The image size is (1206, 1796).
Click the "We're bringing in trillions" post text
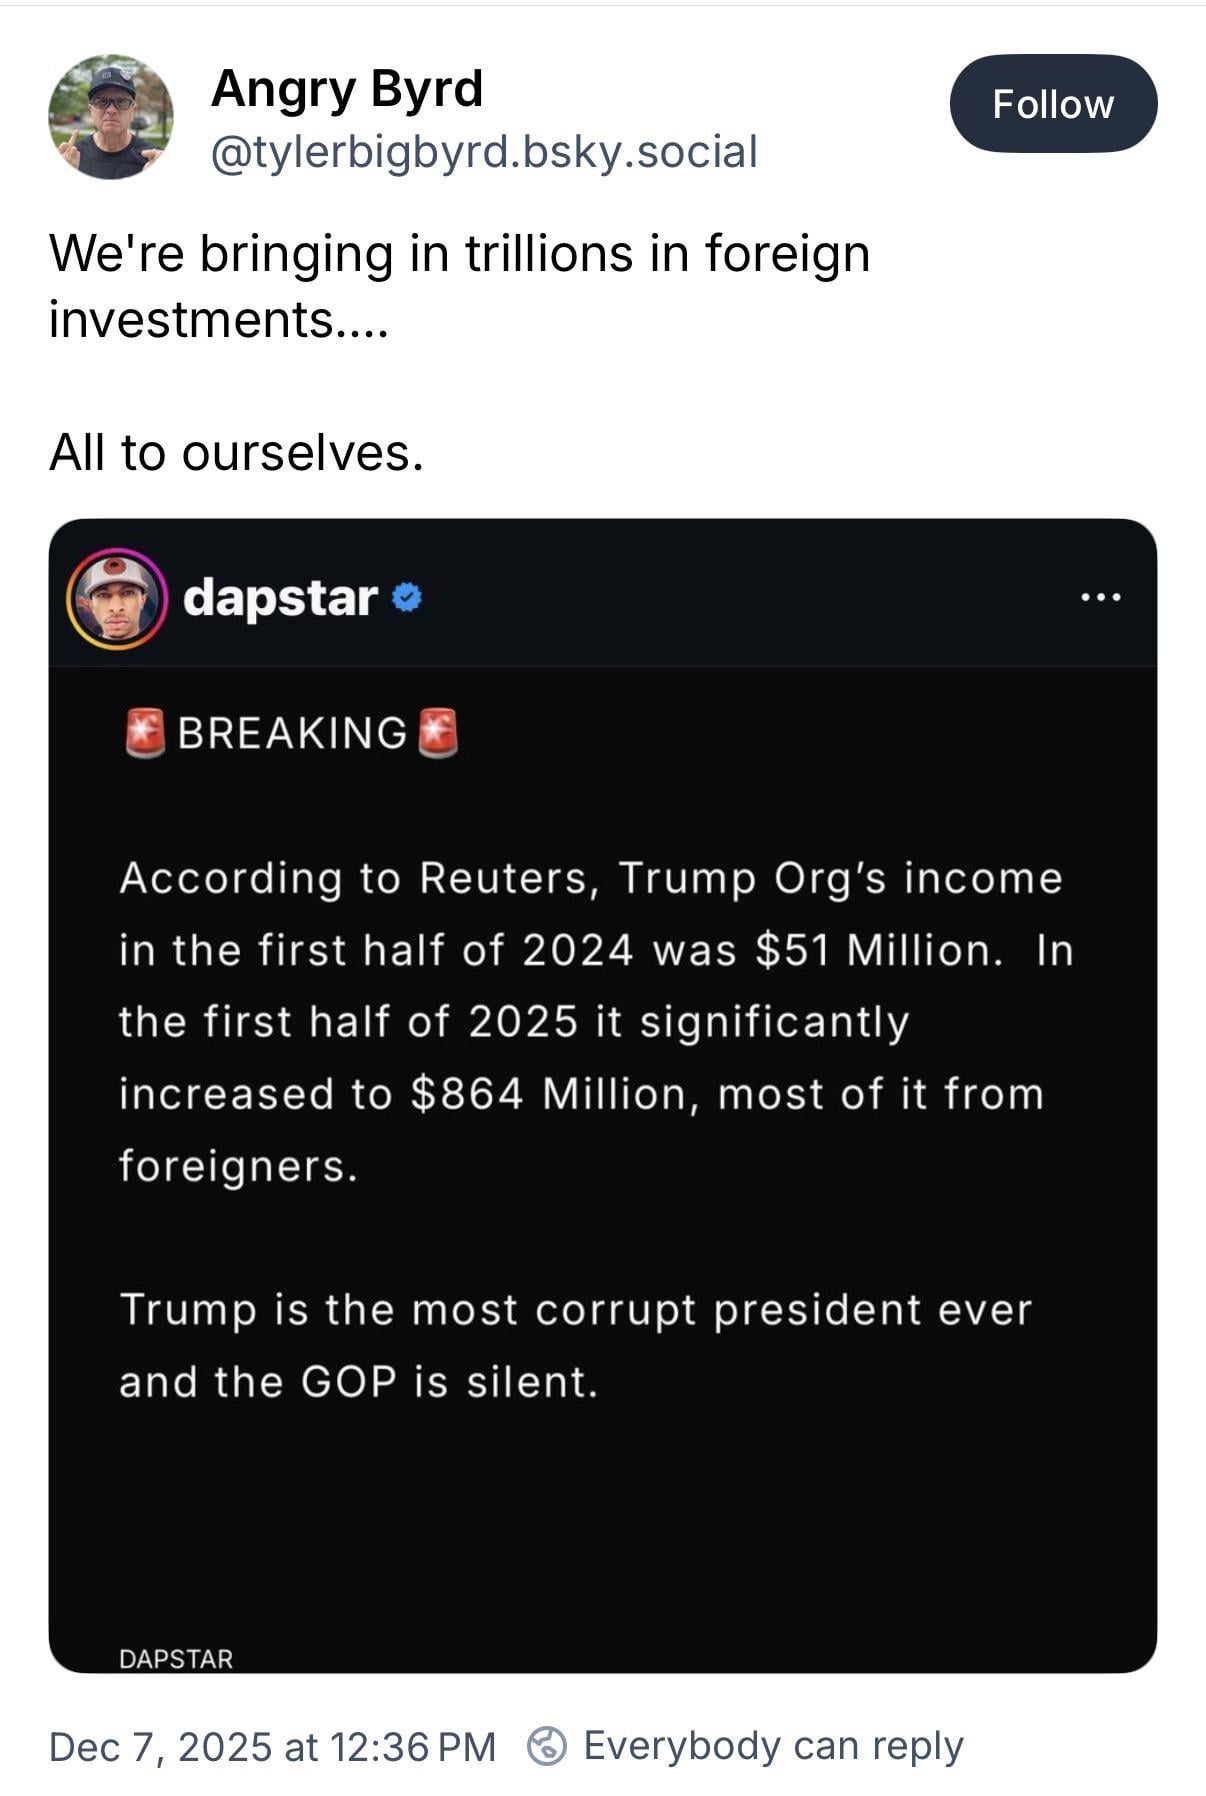click(x=459, y=286)
